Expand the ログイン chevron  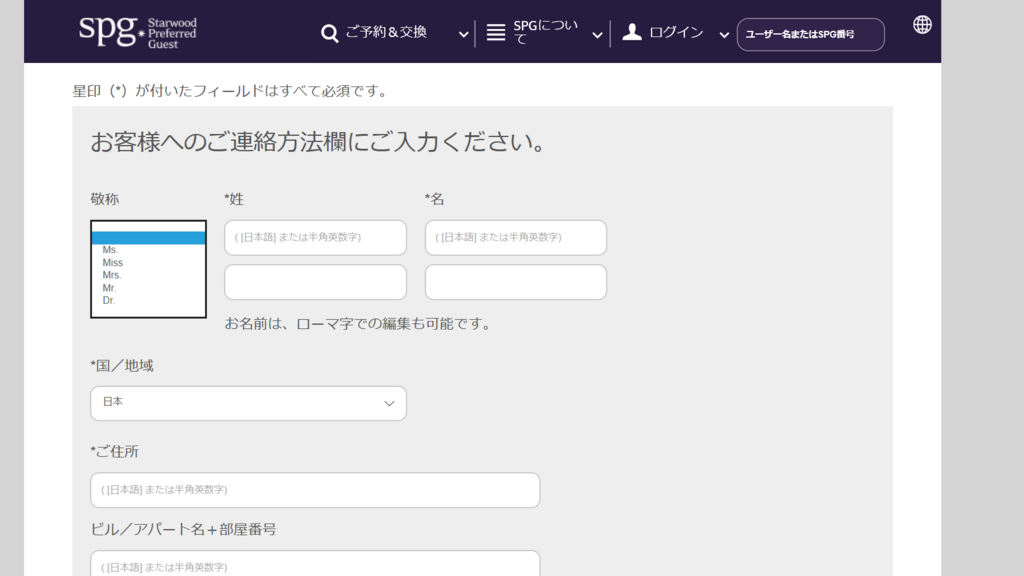(x=724, y=35)
